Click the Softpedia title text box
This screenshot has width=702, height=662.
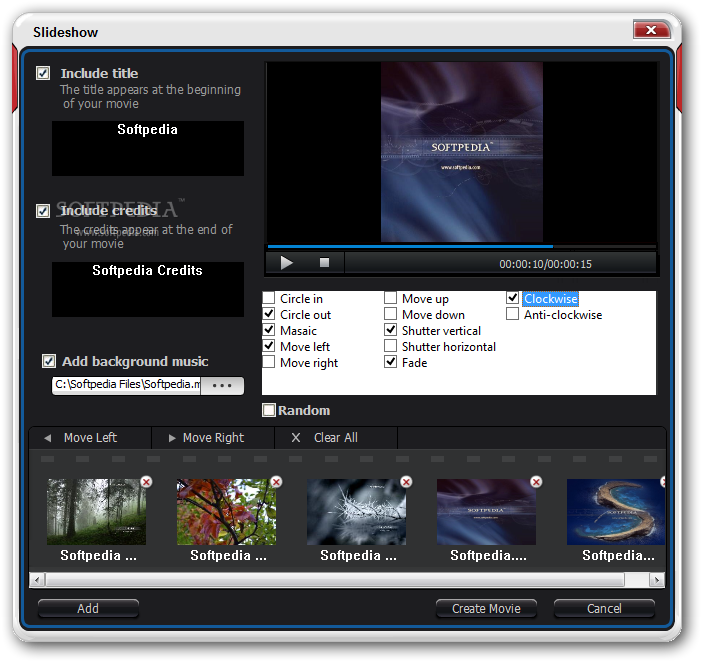pos(148,148)
